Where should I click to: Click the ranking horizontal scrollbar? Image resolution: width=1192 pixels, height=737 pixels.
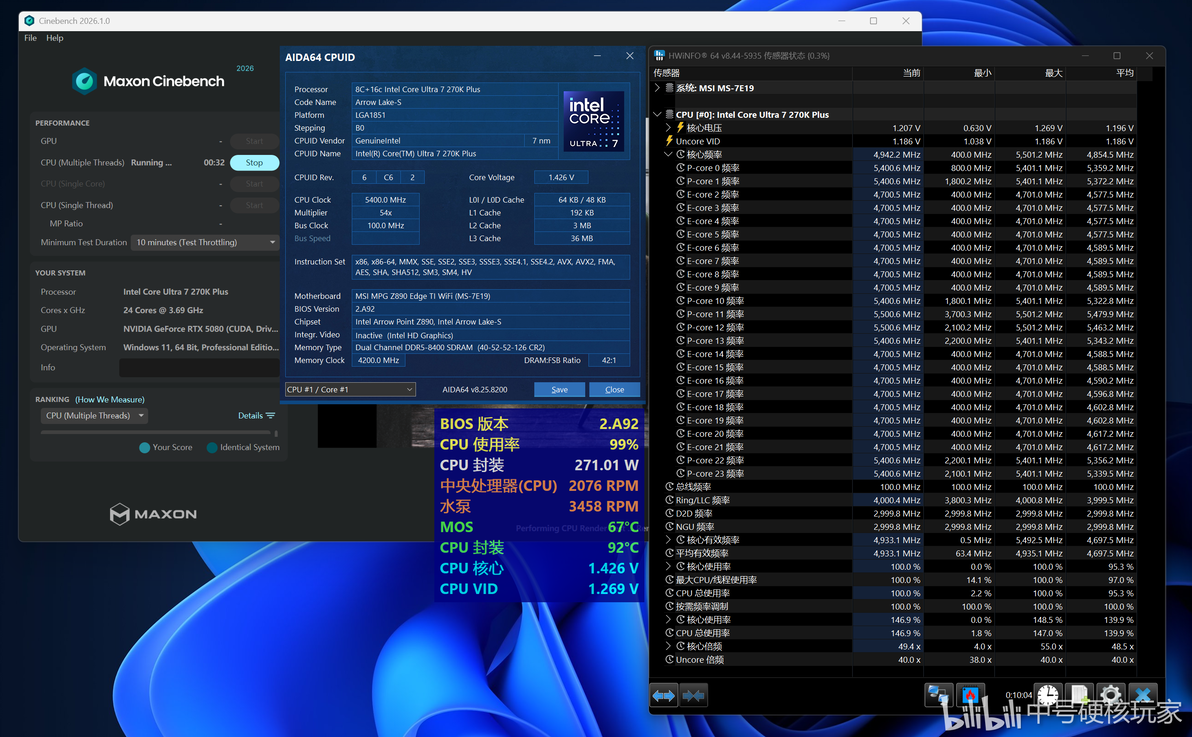(x=157, y=432)
